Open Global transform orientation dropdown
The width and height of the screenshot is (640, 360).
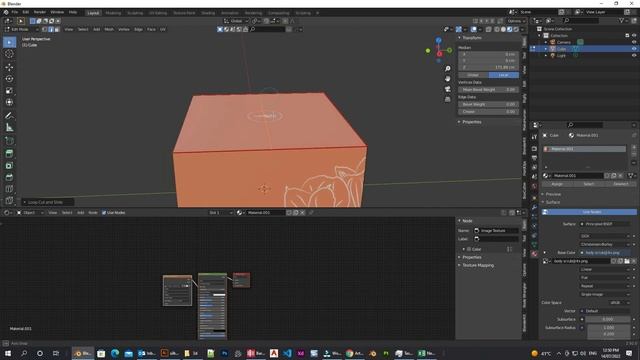tap(236, 21)
